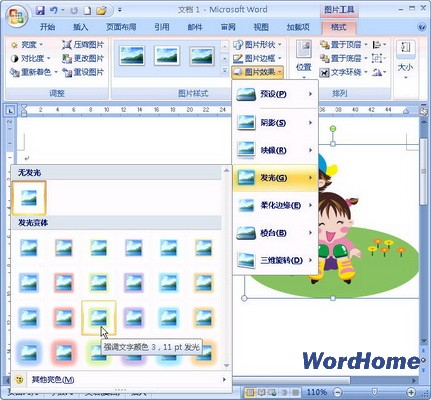Open 文字环绕 text wrapping menu
The height and width of the screenshot is (400, 431).
[x=343, y=72]
